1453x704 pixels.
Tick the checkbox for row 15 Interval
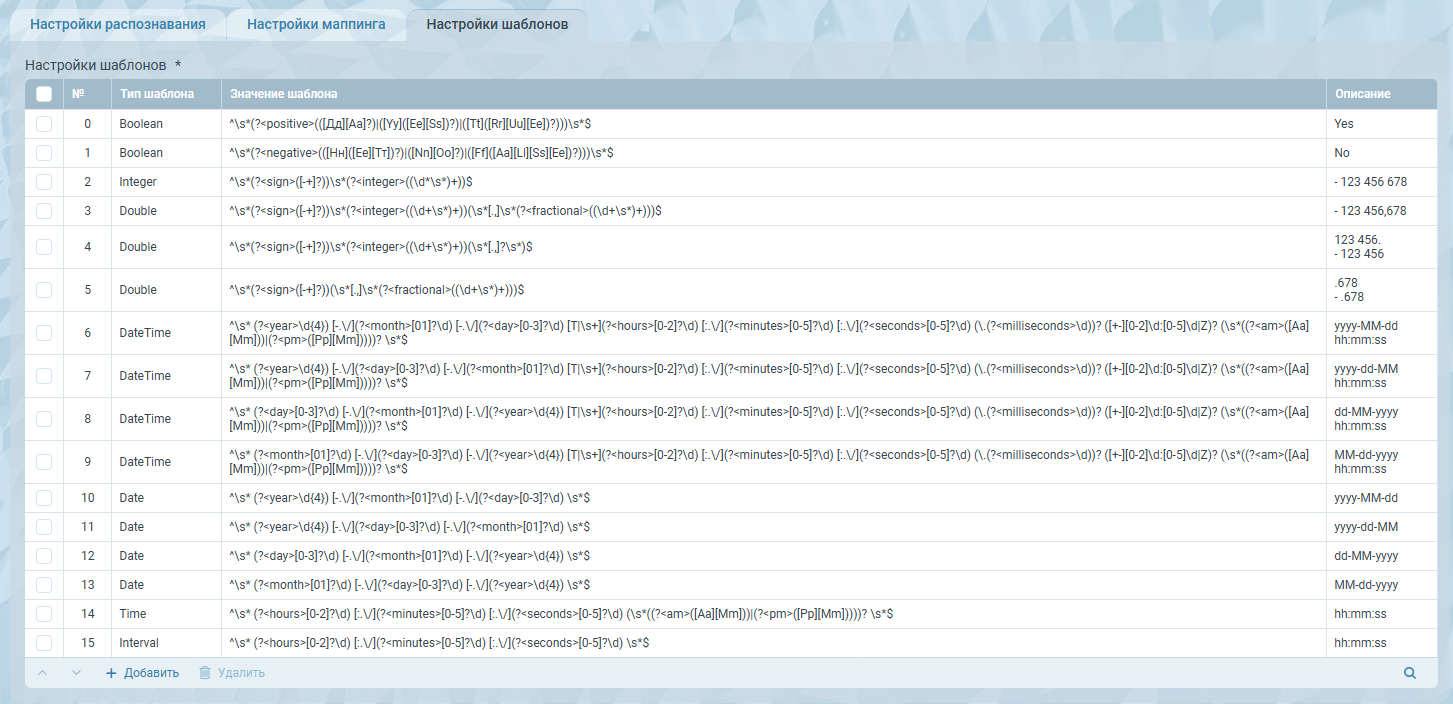coord(44,643)
